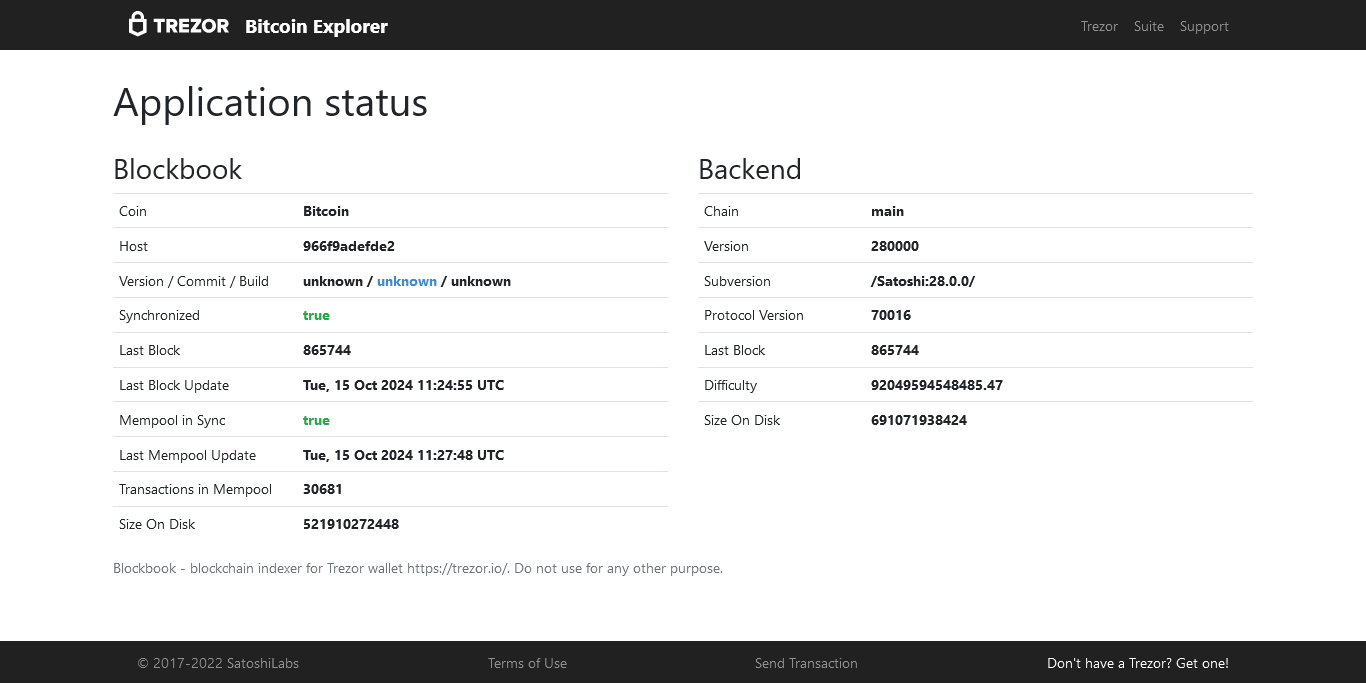This screenshot has height=683, width=1366.
Task: Open the blue unknown commit link
Action: tap(407, 281)
